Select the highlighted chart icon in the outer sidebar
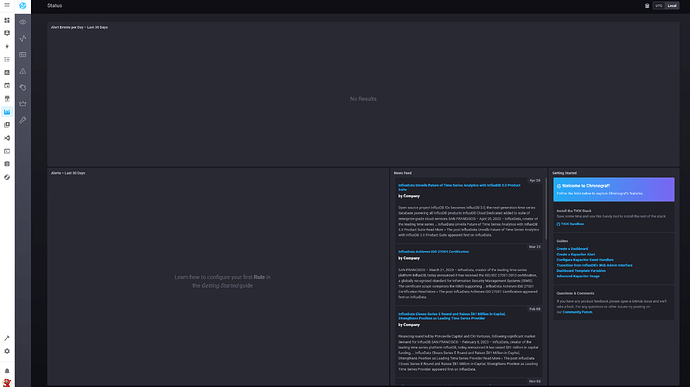The height and width of the screenshot is (387, 690). pos(7,112)
